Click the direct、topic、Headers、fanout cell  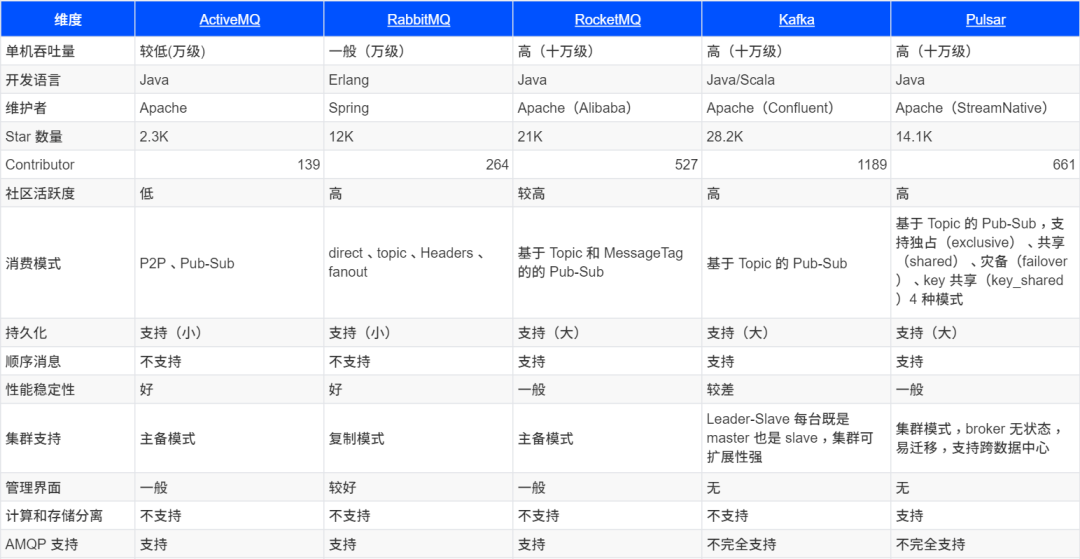pos(418,263)
